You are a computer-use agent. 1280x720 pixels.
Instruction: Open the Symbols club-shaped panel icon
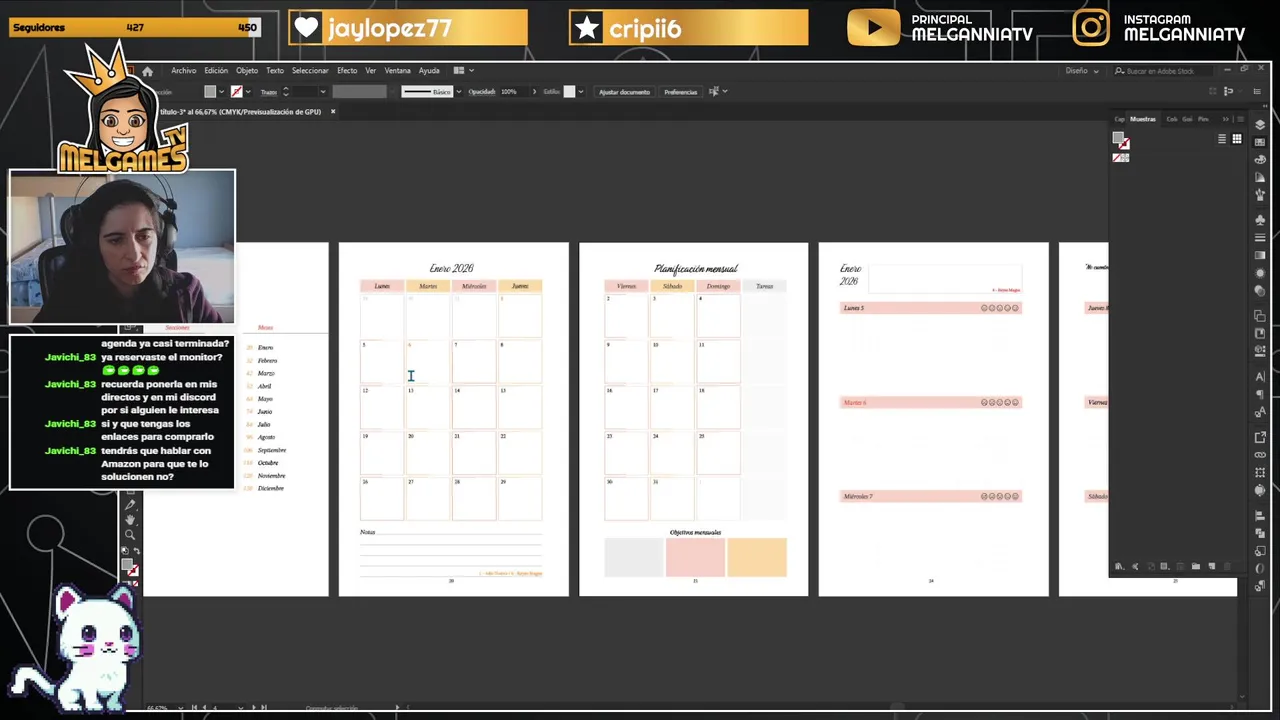[1260, 220]
